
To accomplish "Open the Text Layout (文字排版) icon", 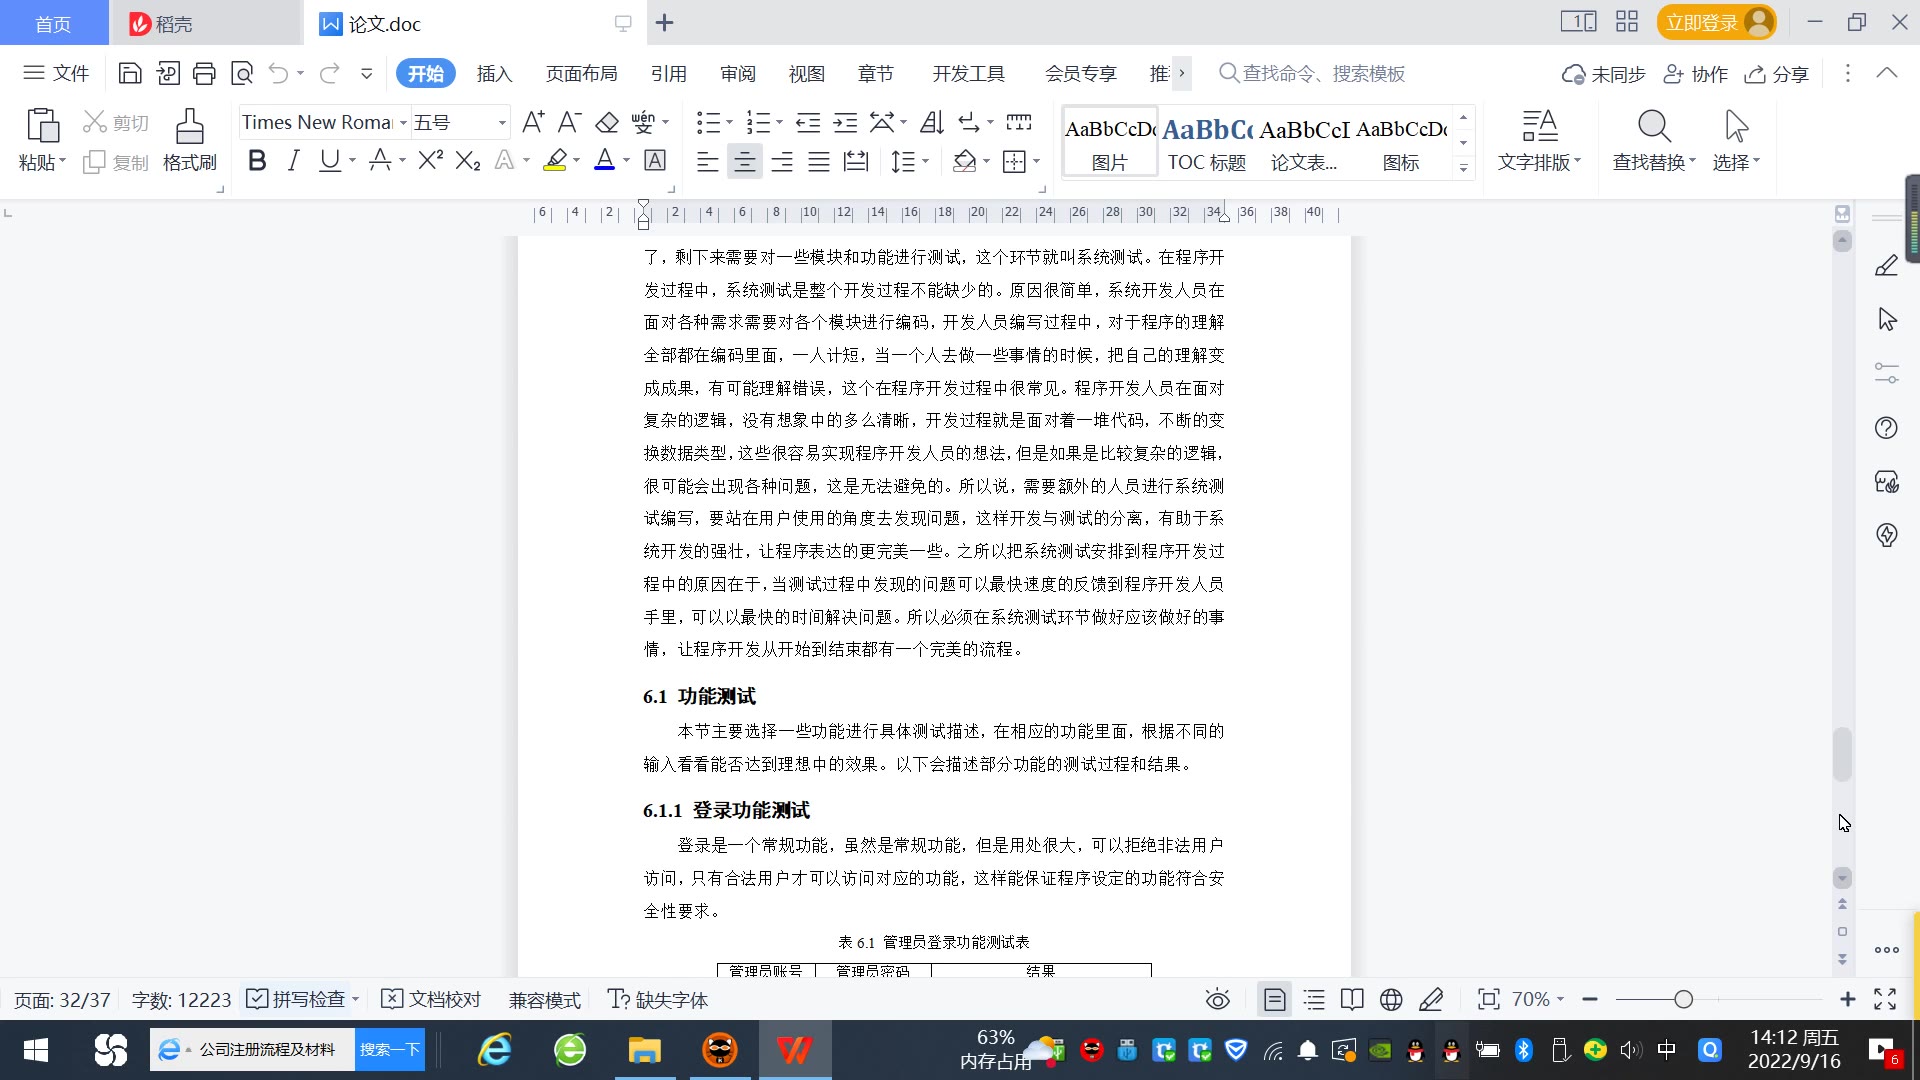I will click(1540, 127).
